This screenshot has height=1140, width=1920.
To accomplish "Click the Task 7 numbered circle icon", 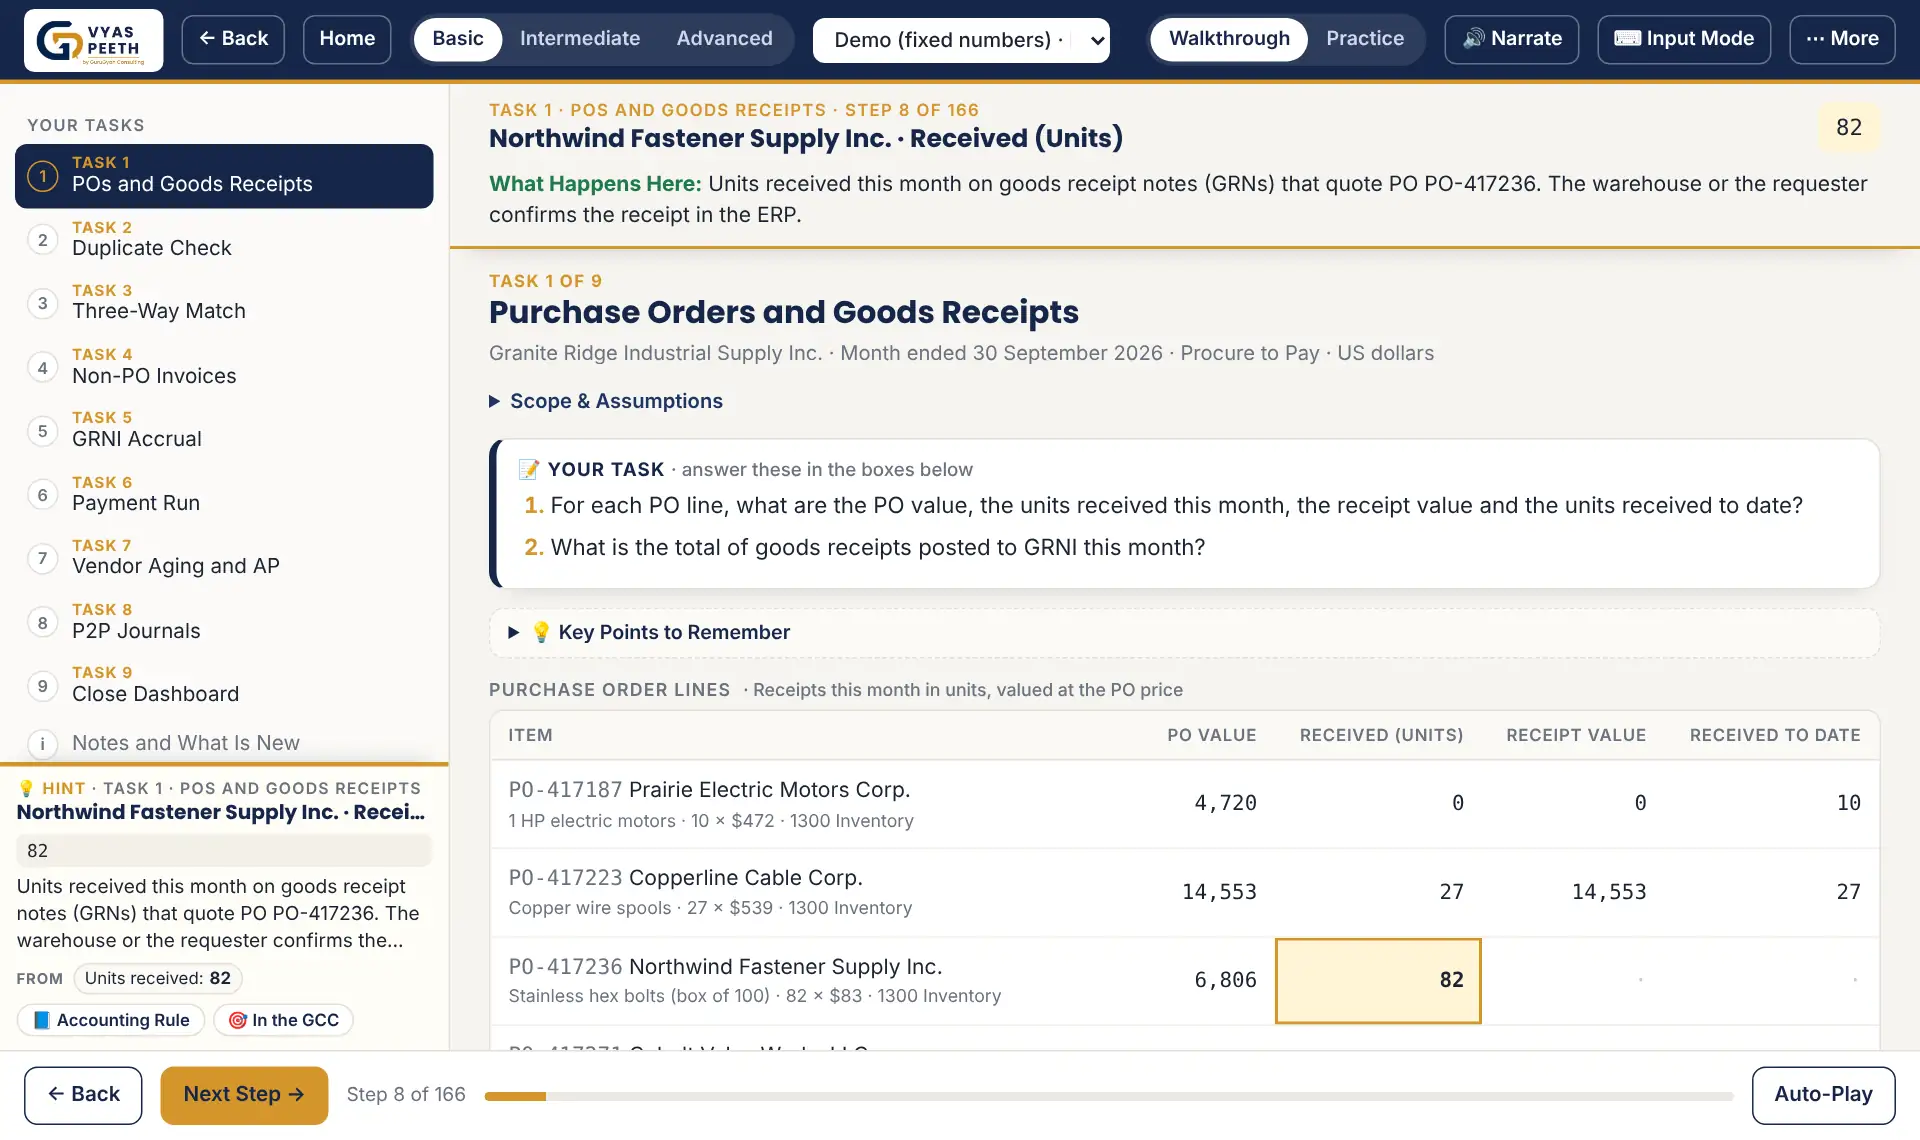I will [42, 558].
